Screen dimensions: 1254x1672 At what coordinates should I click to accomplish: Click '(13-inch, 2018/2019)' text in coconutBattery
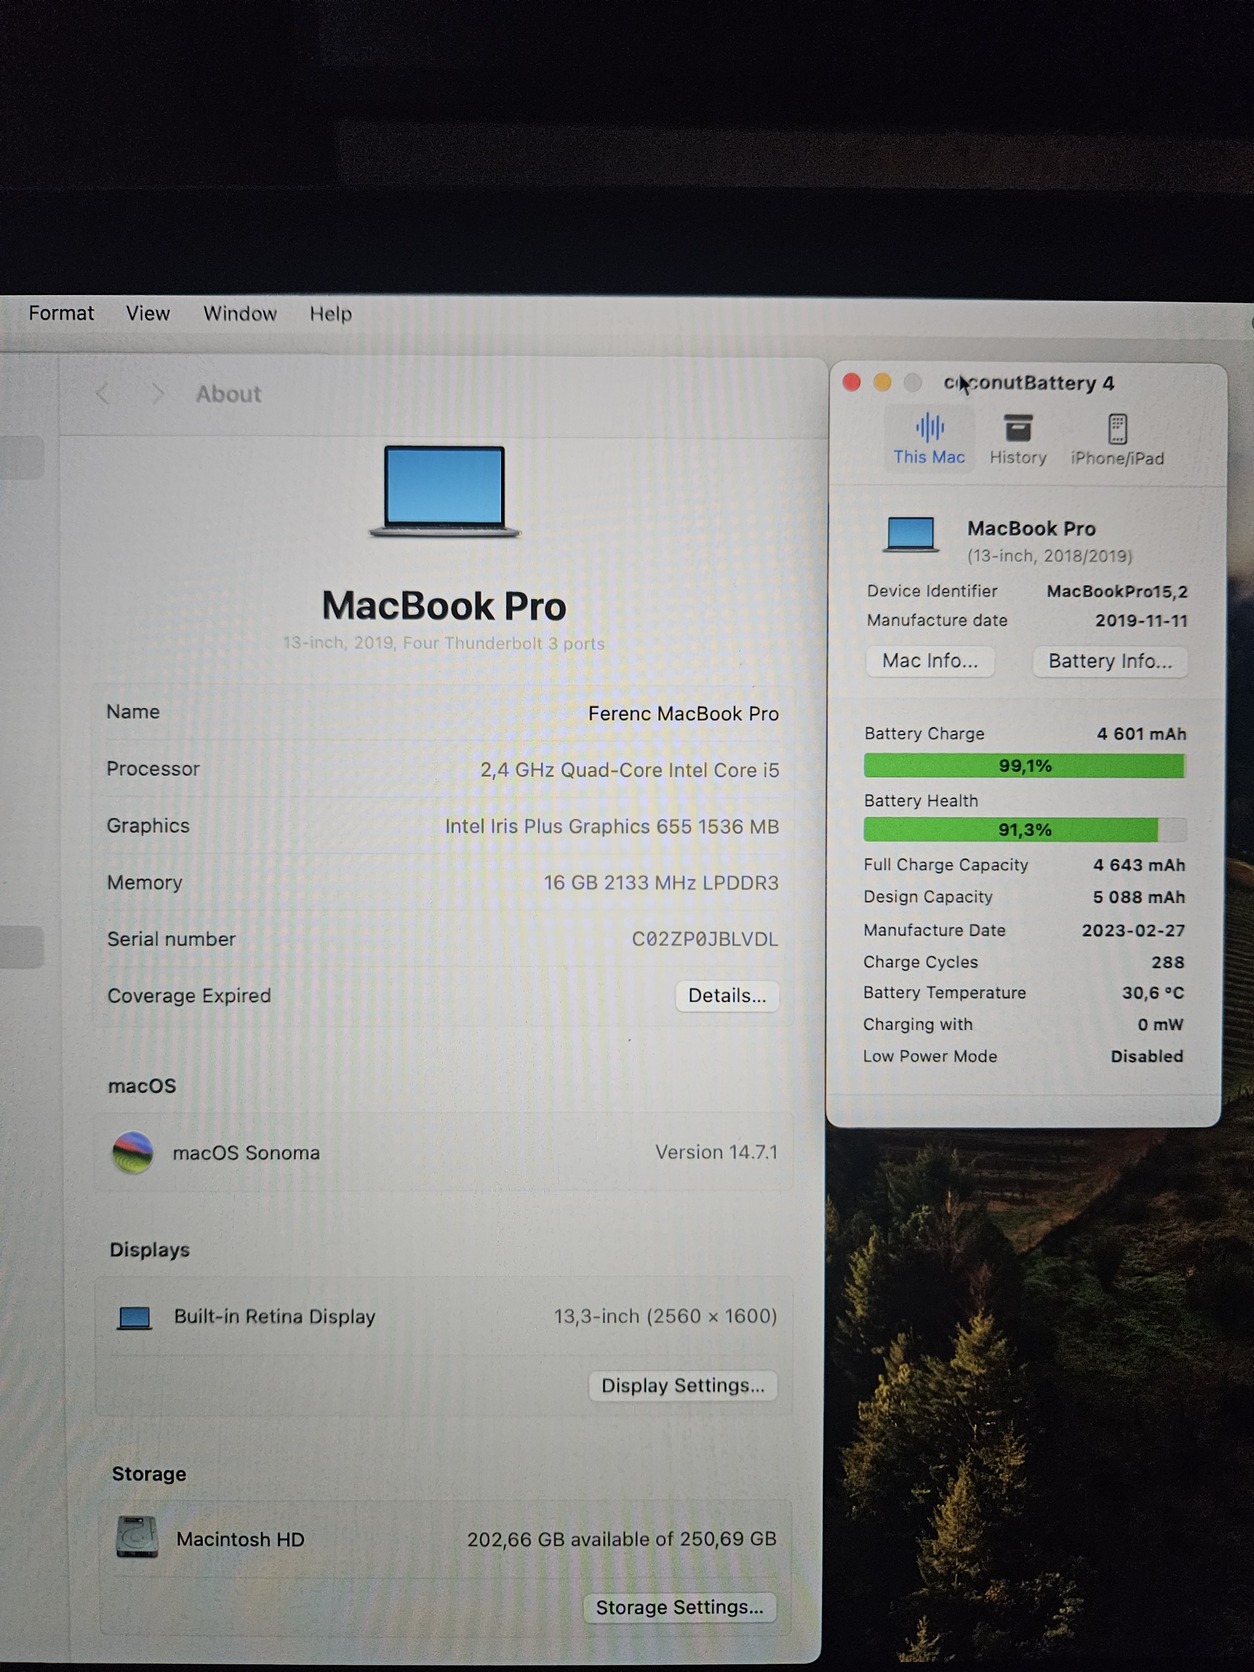1050,556
